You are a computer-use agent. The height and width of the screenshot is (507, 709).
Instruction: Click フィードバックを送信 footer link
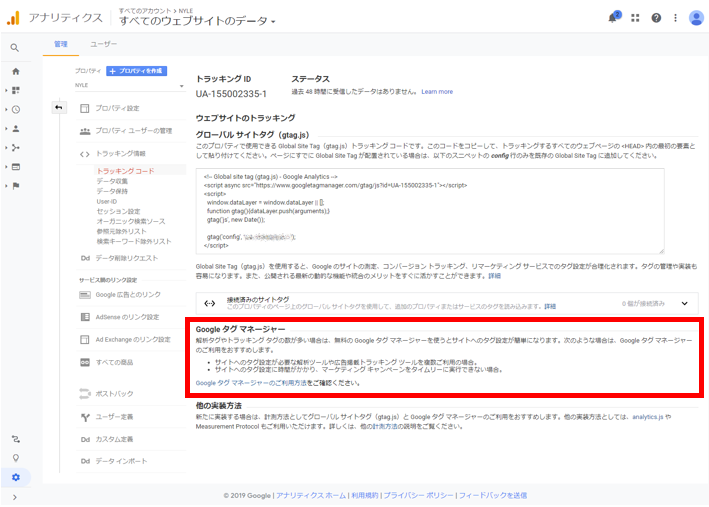[x=493, y=496]
